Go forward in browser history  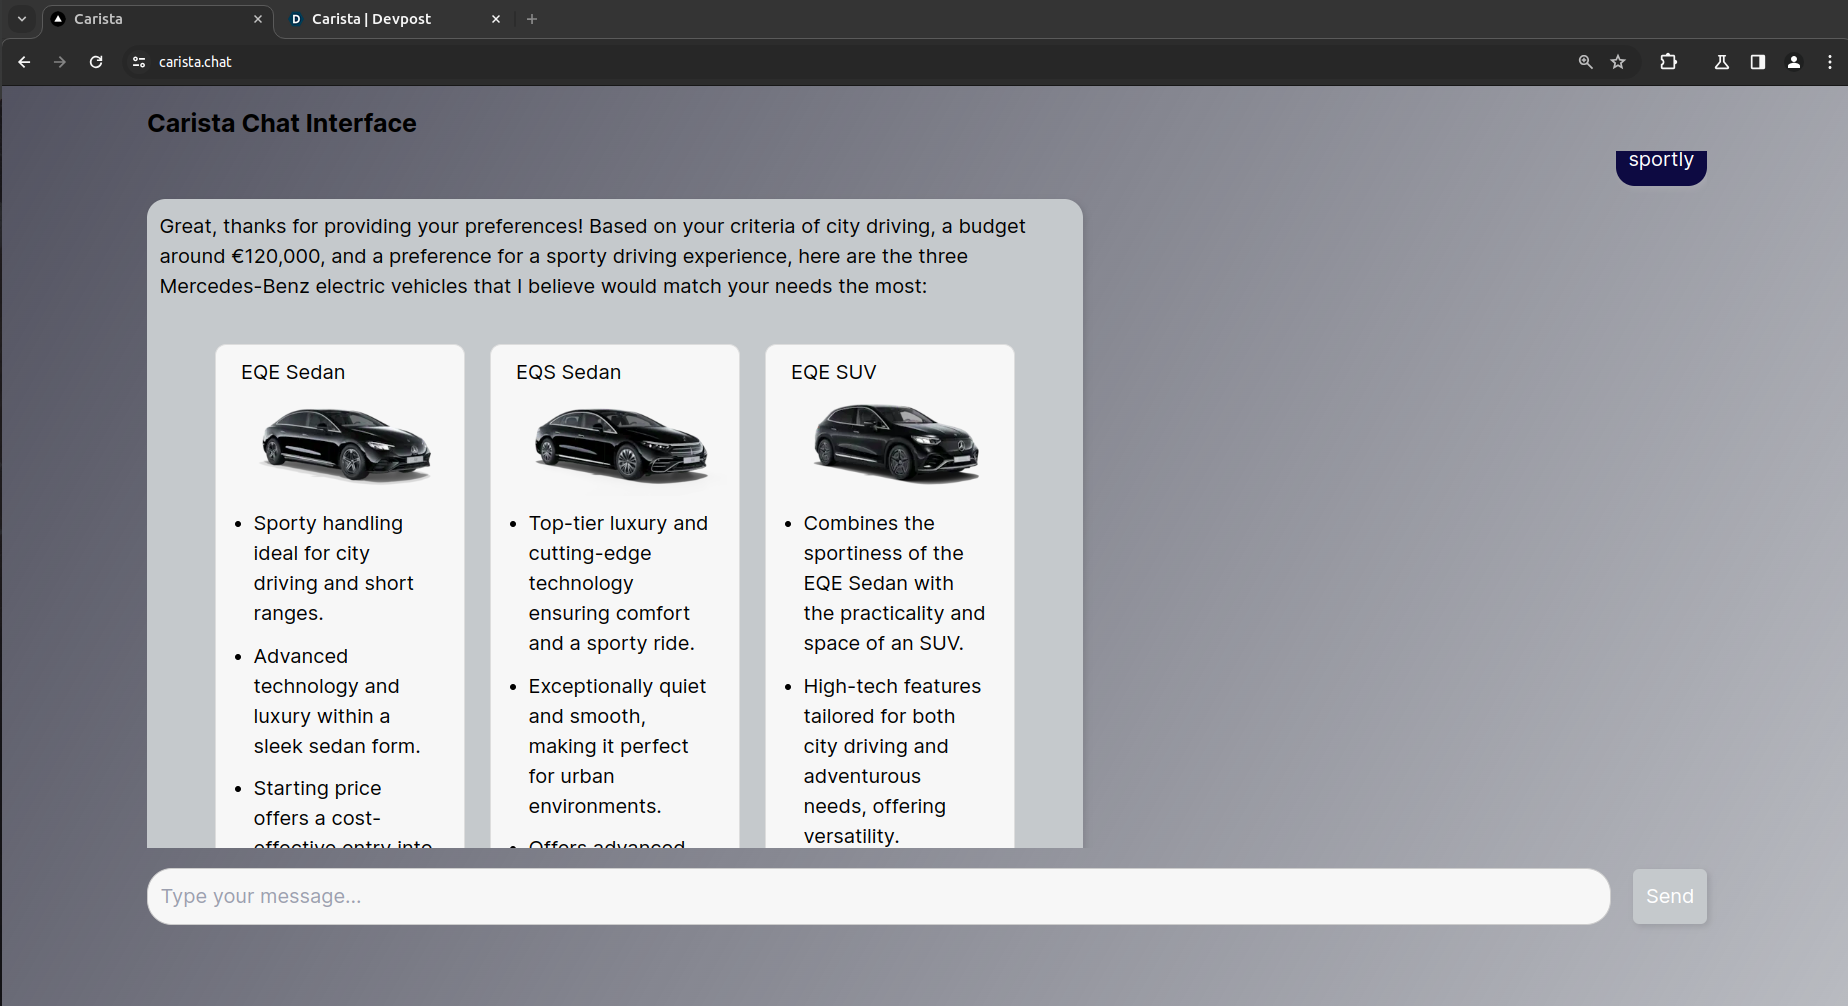[60, 62]
